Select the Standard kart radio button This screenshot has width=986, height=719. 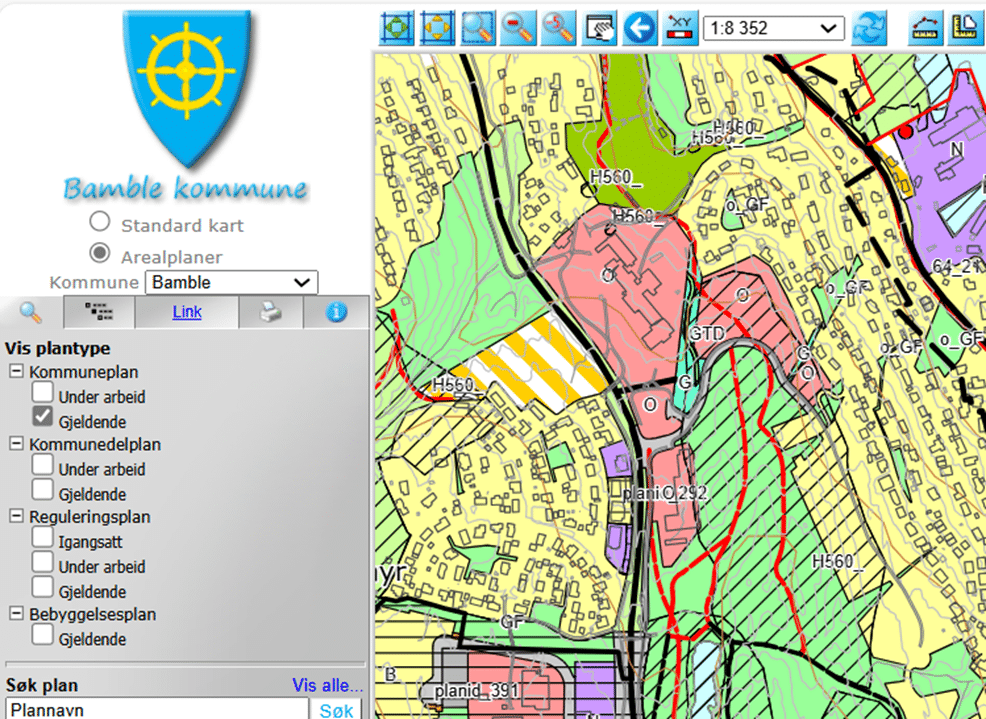[x=100, y=223]
